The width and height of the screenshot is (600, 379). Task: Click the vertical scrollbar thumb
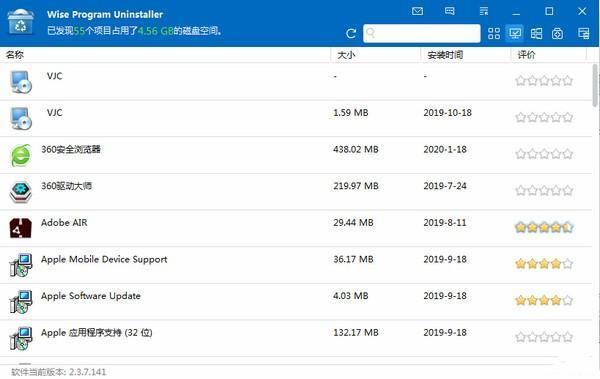595,85
